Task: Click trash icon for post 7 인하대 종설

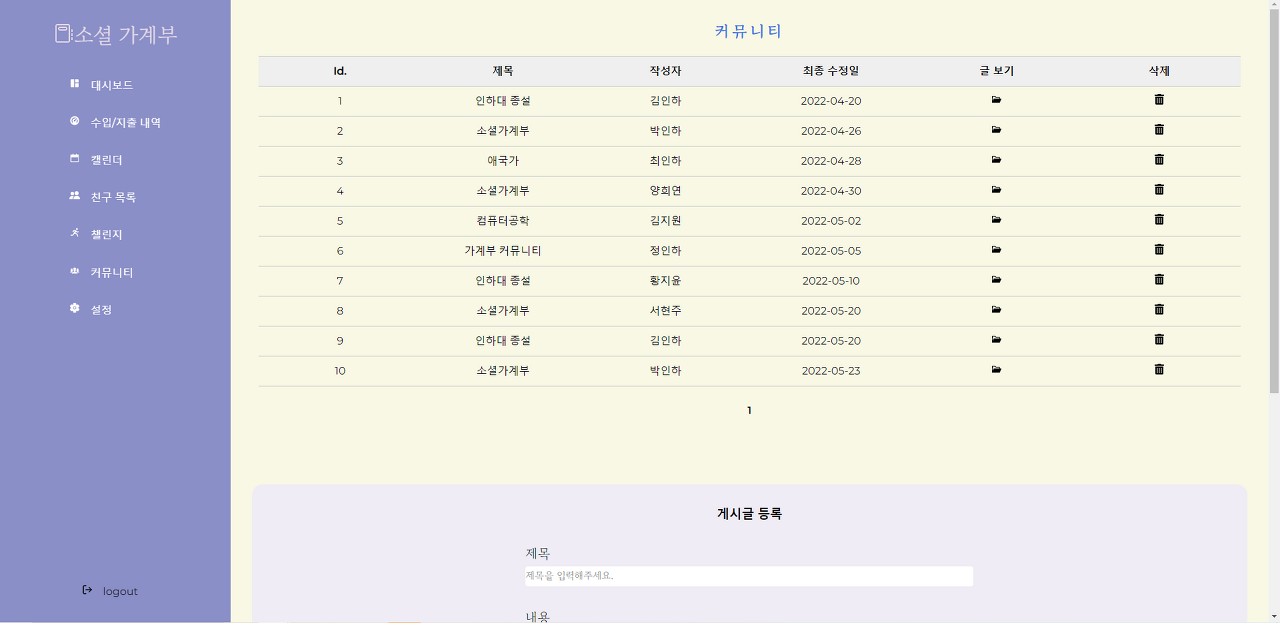Action: point(1158,280)
